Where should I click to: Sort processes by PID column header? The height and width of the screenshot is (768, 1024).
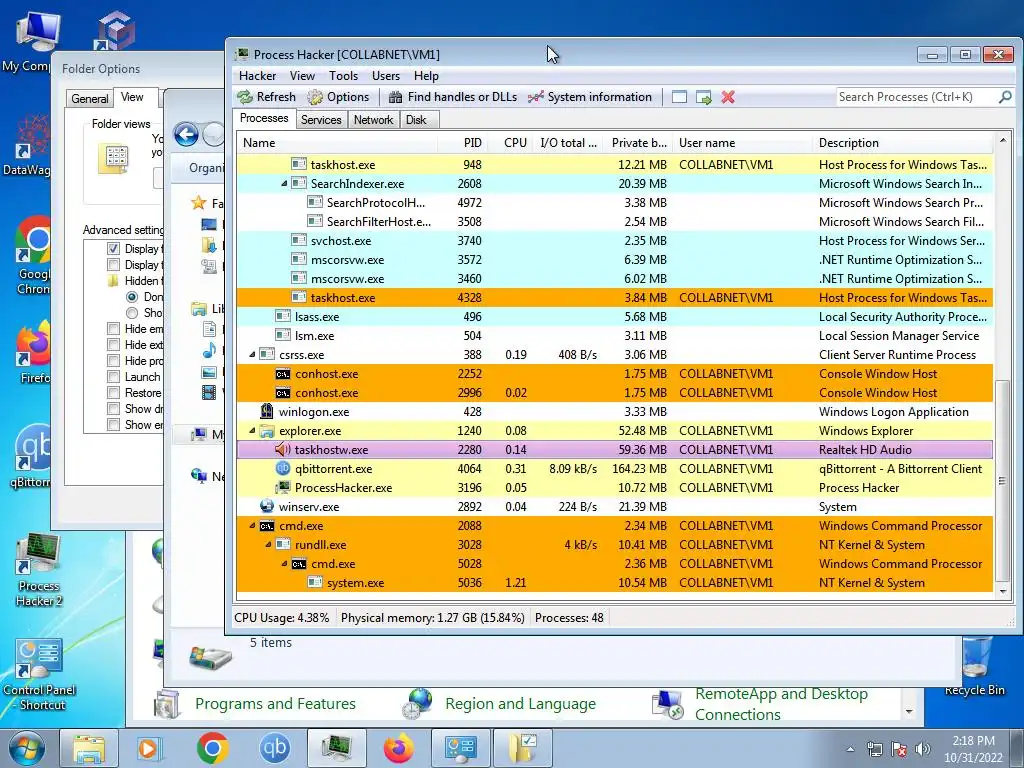point(472,142)
